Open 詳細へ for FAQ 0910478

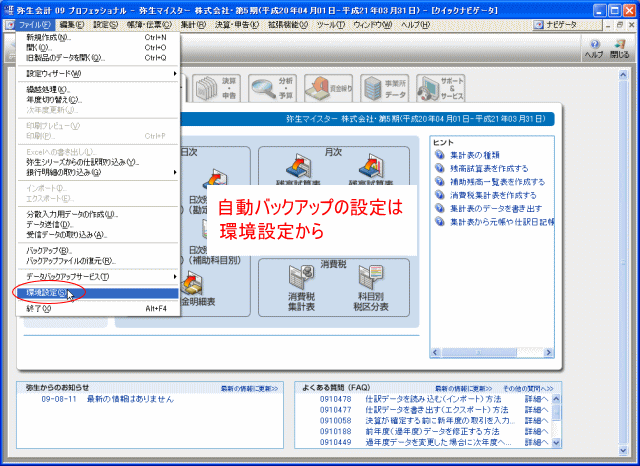coord(536,399)
